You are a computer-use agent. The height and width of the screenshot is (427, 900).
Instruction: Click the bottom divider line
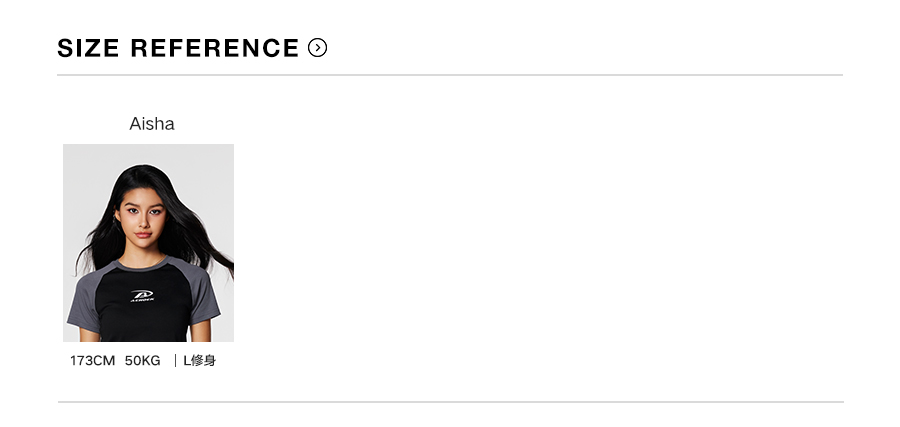tap(450, 402)
